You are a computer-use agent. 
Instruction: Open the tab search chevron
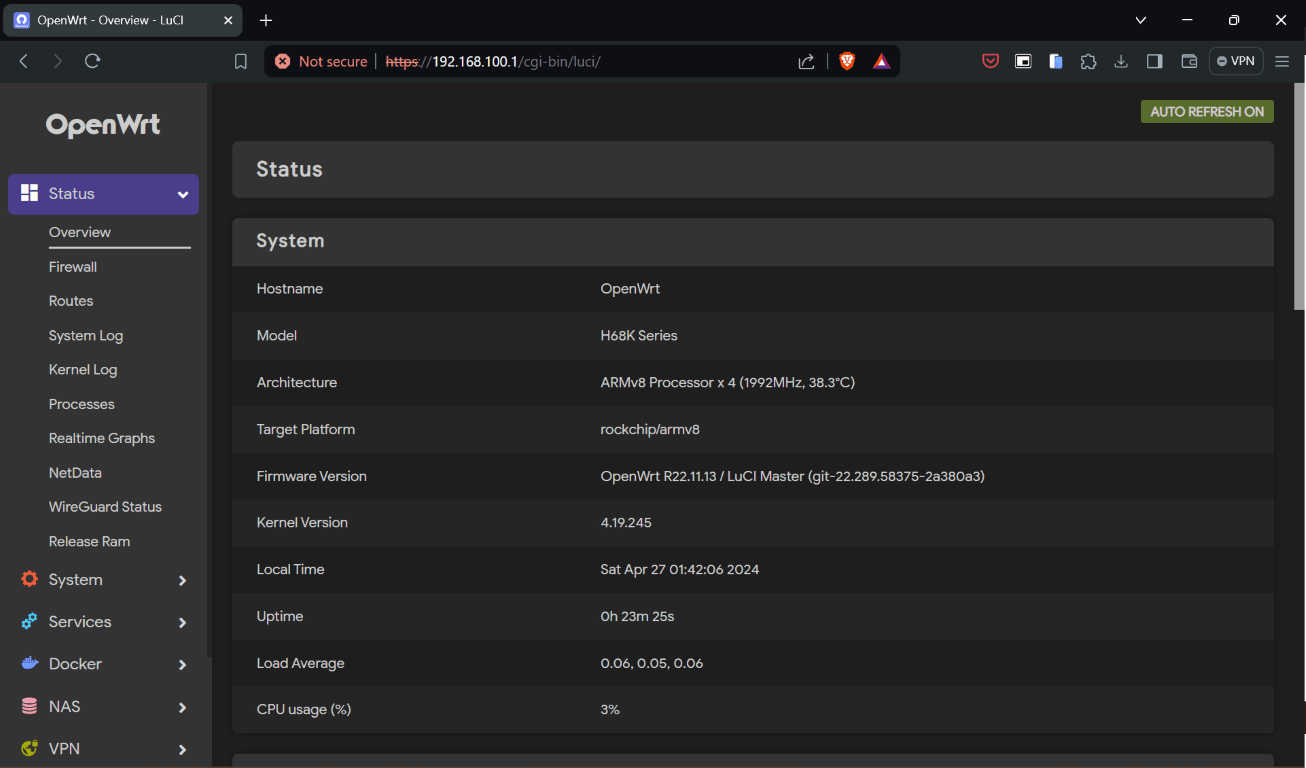[x=1141, y=20]
